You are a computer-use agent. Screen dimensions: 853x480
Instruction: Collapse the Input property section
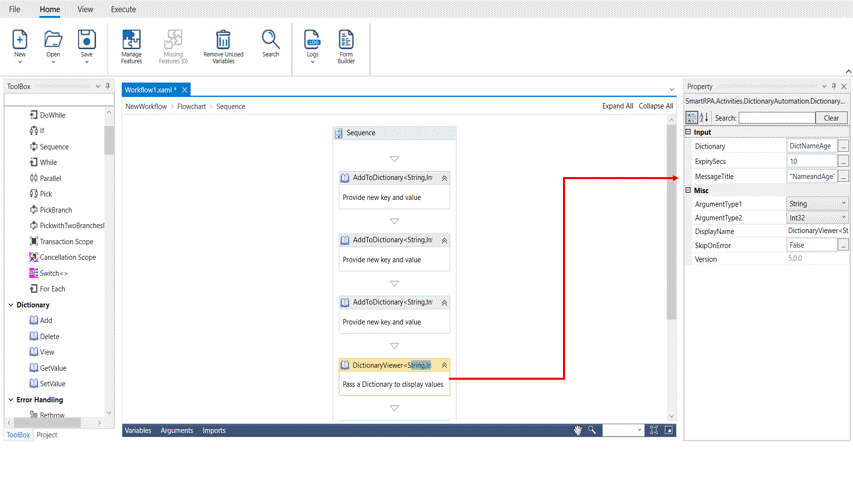tap(688, 132)
